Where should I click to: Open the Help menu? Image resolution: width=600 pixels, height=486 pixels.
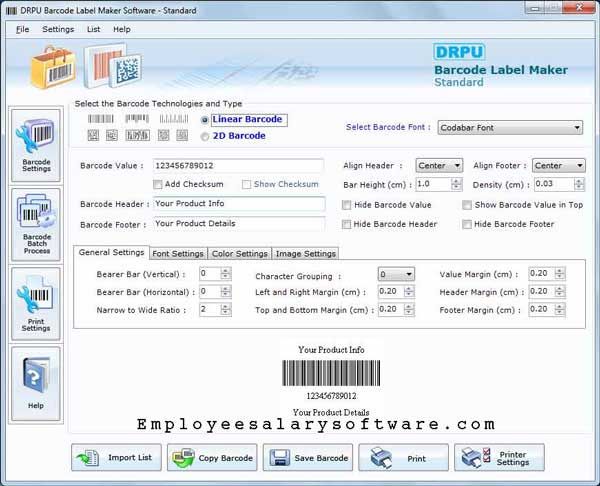[x=122, y=29]
